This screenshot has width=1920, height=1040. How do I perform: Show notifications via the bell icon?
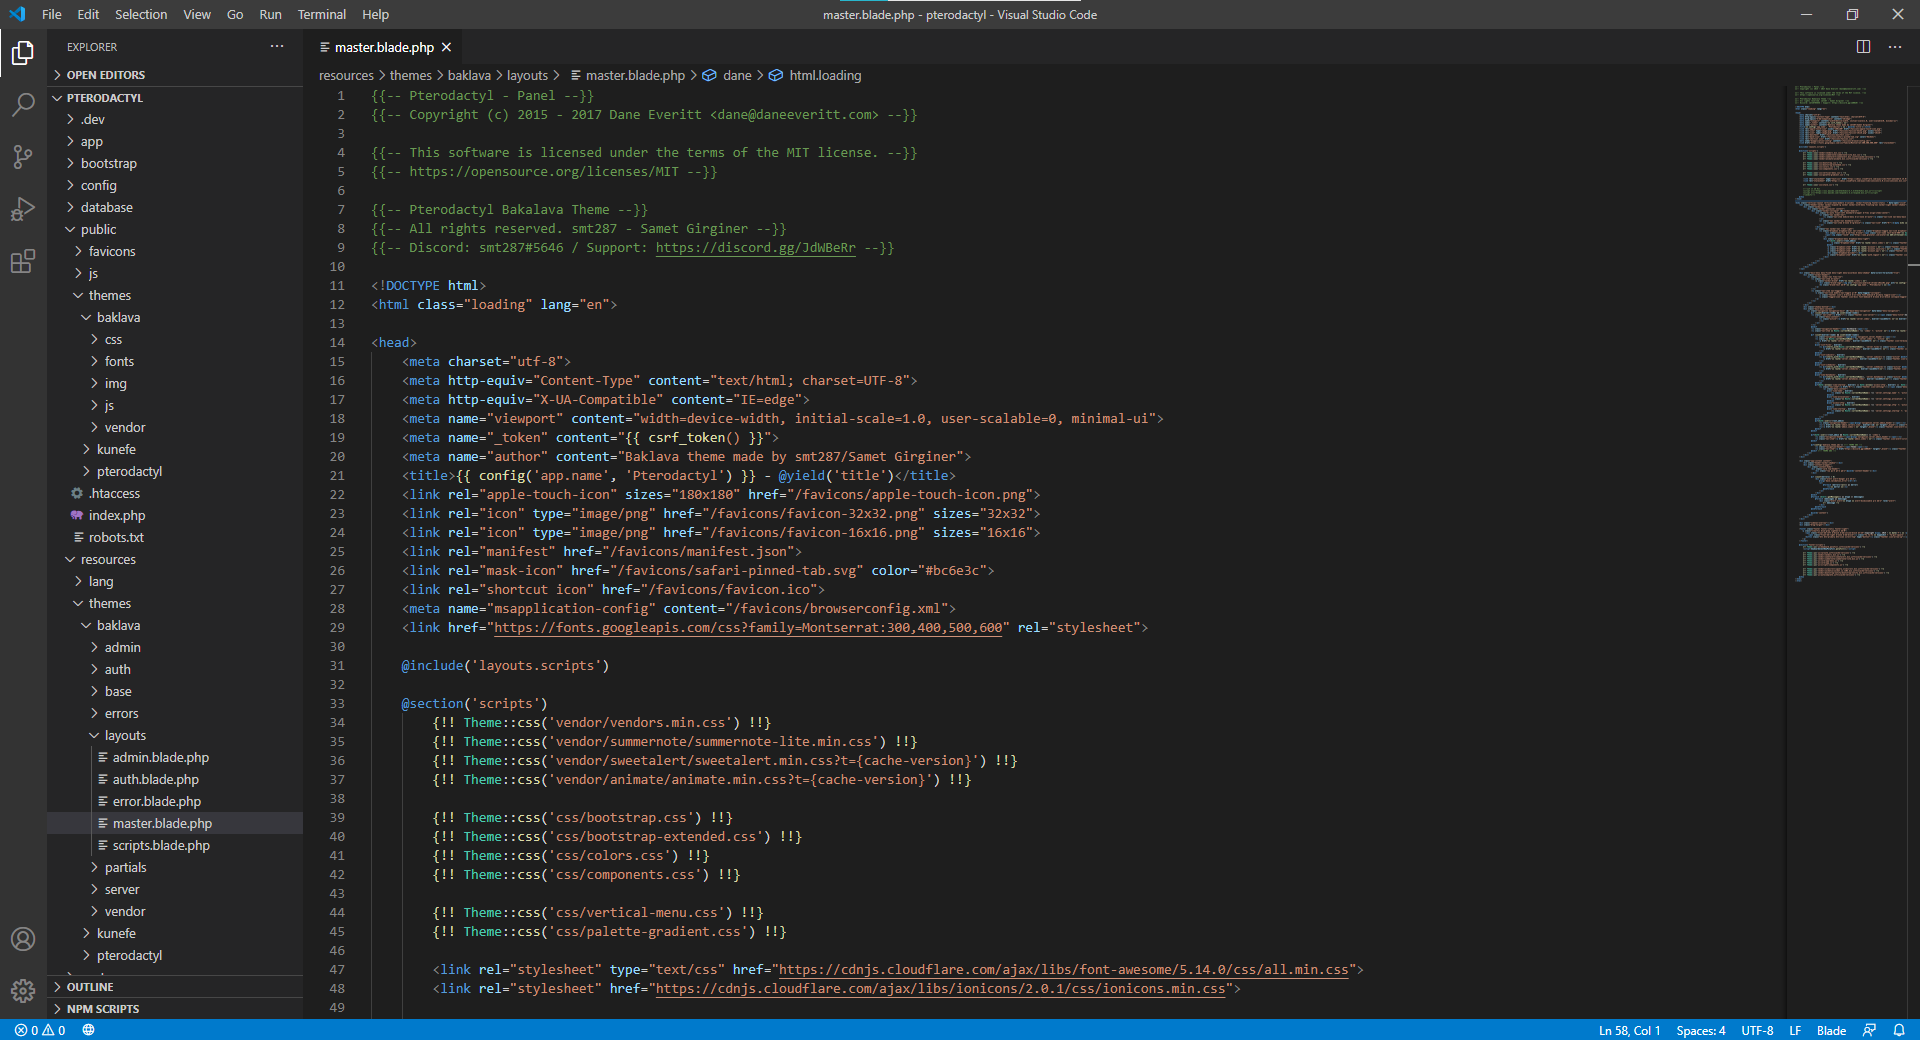(1899, 1030)
